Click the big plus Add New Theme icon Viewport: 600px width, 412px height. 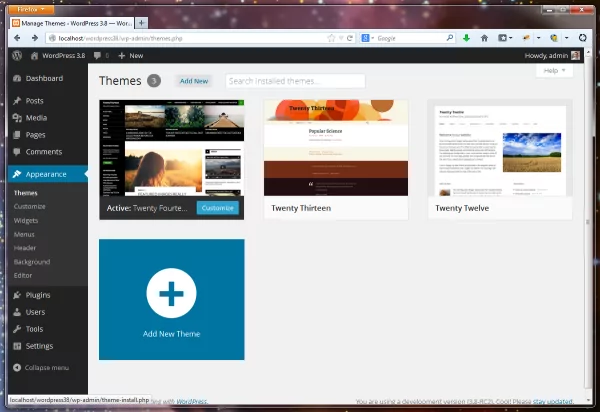click(x=171, y=293)
